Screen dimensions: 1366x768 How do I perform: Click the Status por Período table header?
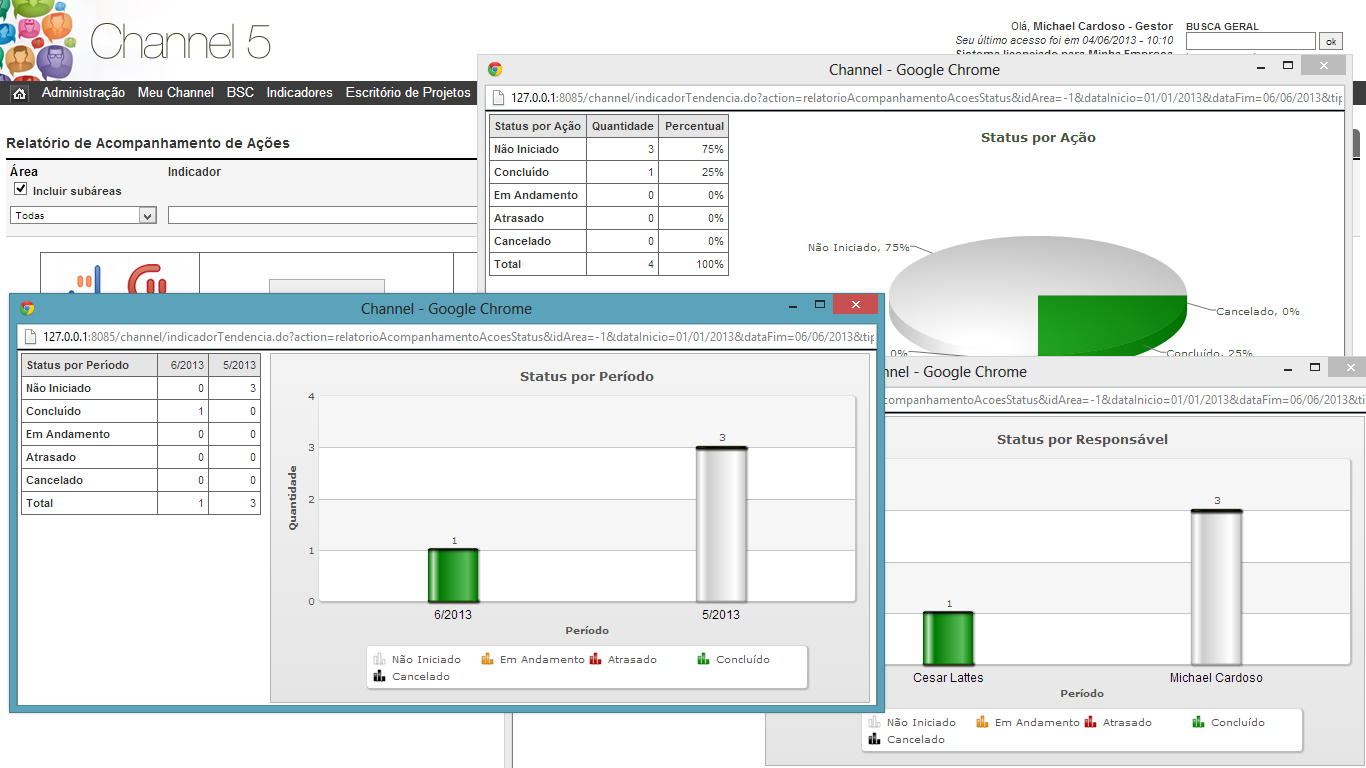coord(89,365)
